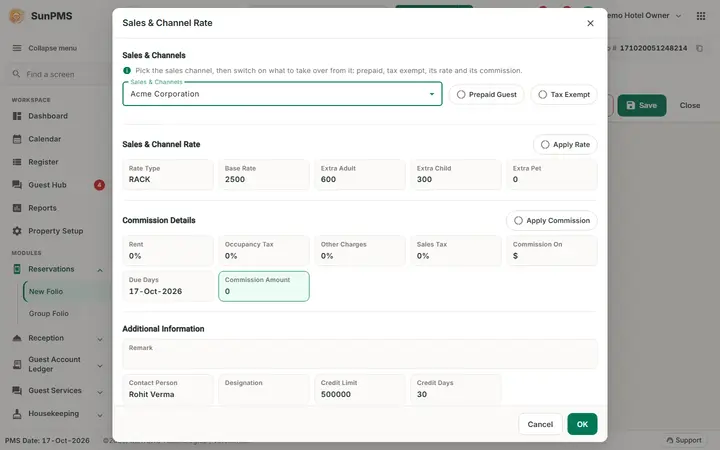The image size is (720, 450).
Task: Click the Remark text field
Action: point(360,354)
